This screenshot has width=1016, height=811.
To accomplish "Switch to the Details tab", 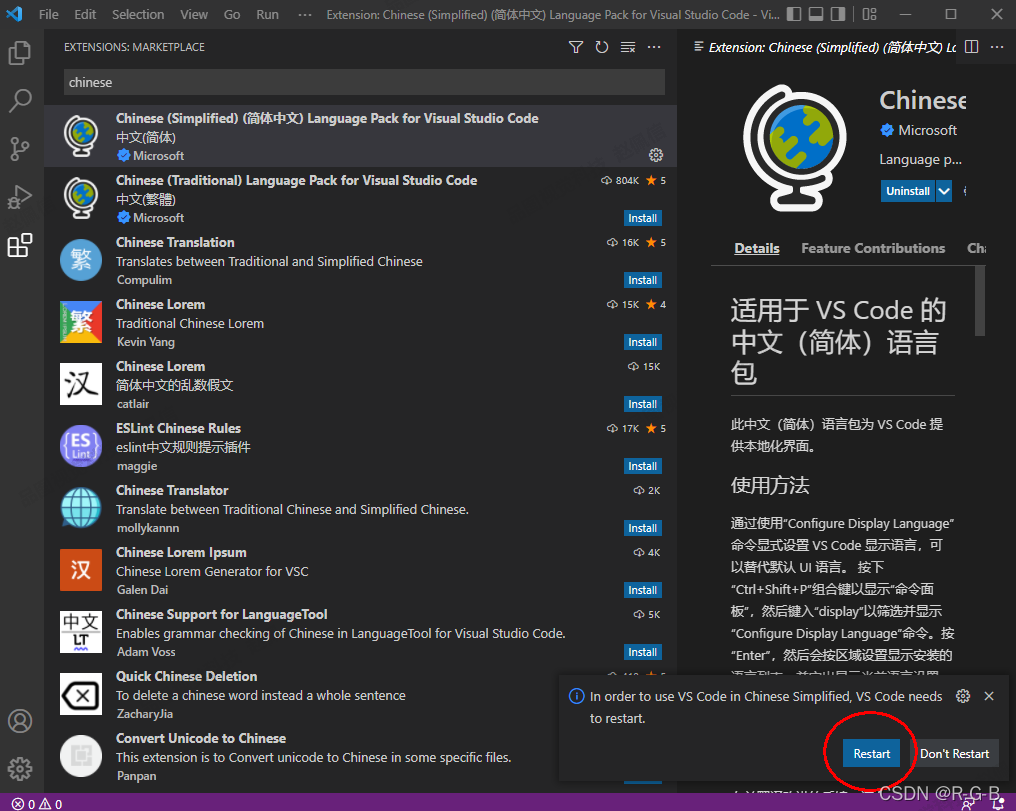I will pos(757,248).
